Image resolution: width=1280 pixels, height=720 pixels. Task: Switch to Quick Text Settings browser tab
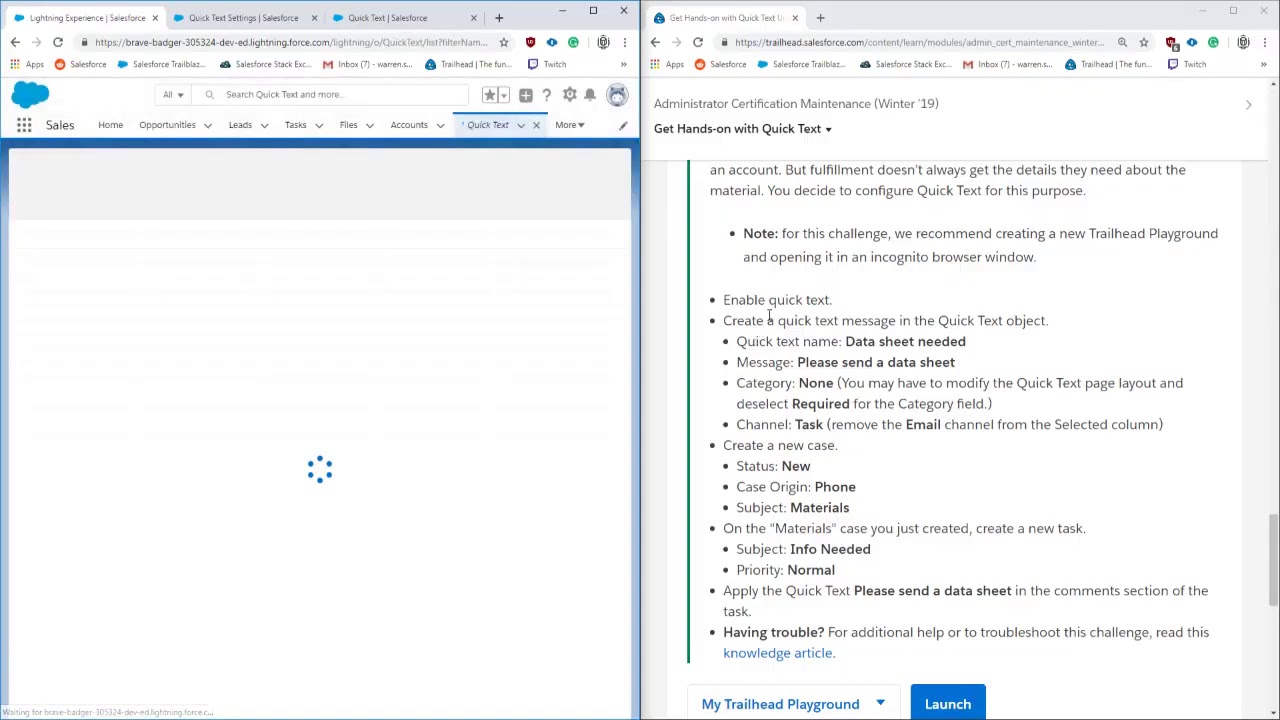243,17
